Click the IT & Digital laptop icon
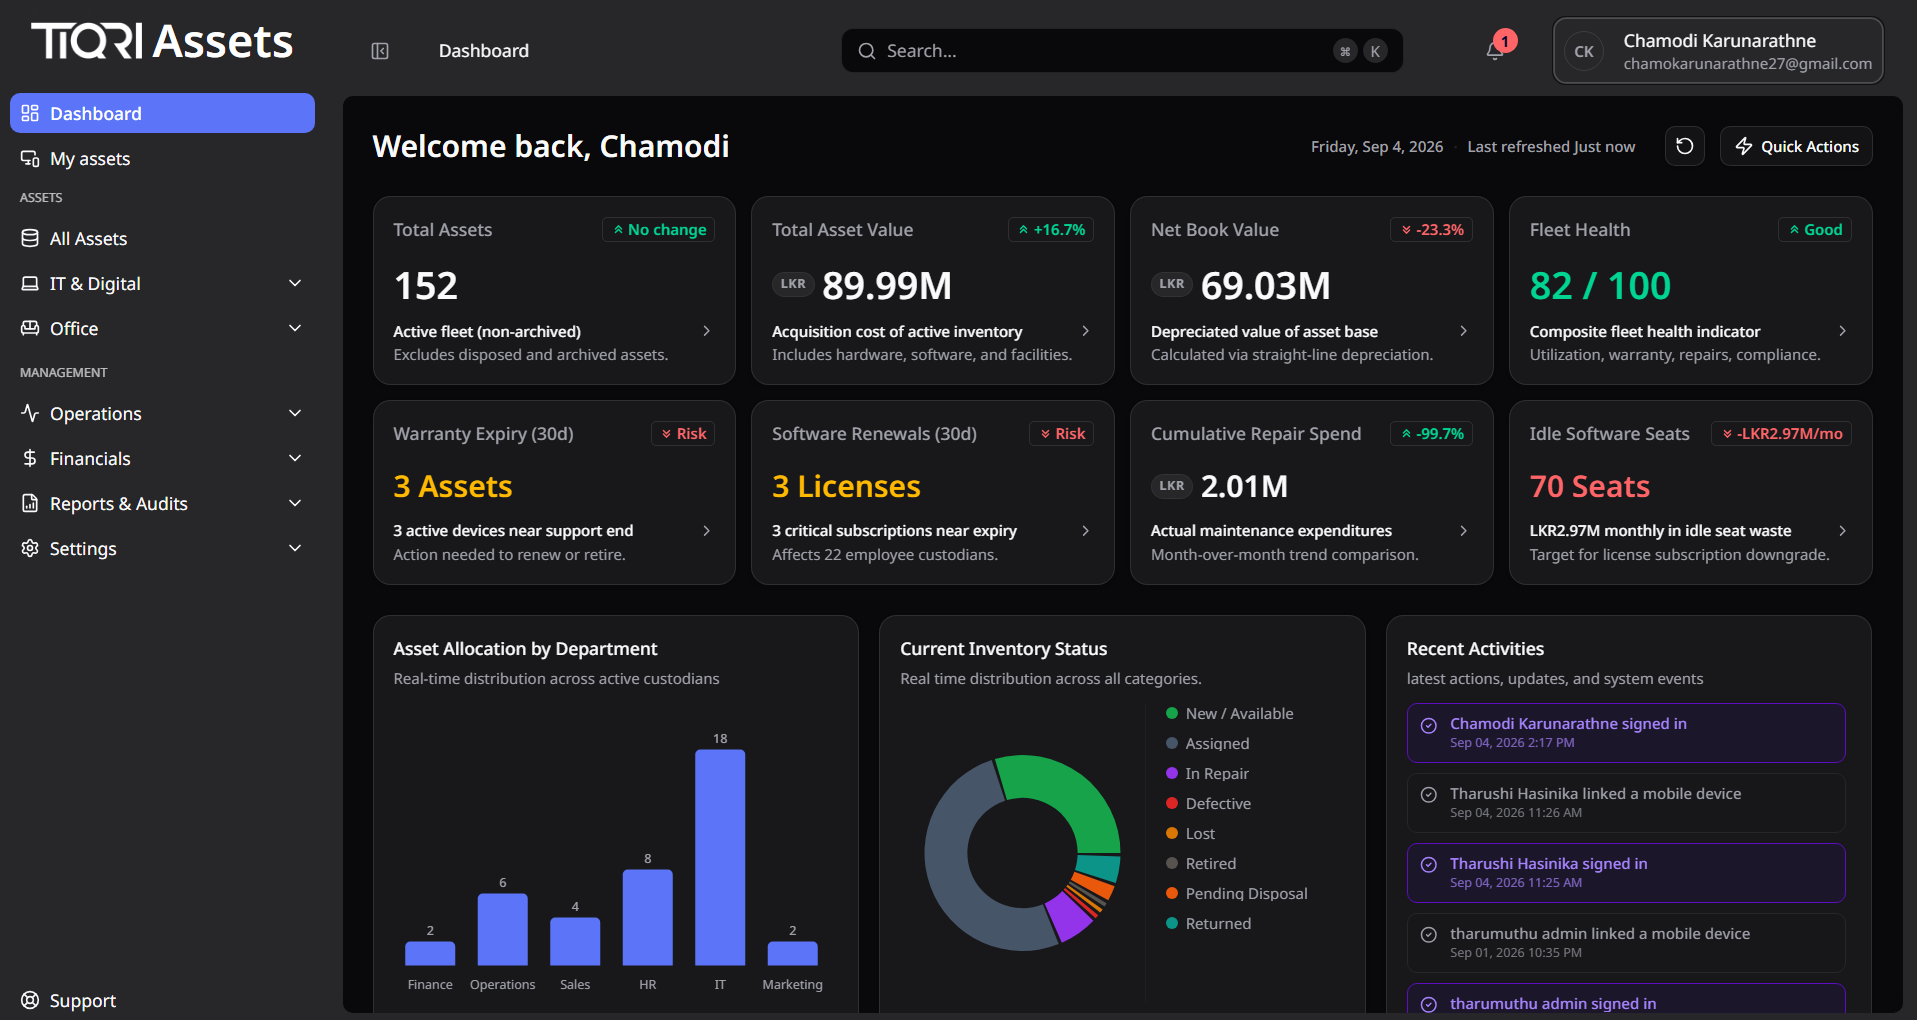1917x1020 pixels. [x=30, y=283]
